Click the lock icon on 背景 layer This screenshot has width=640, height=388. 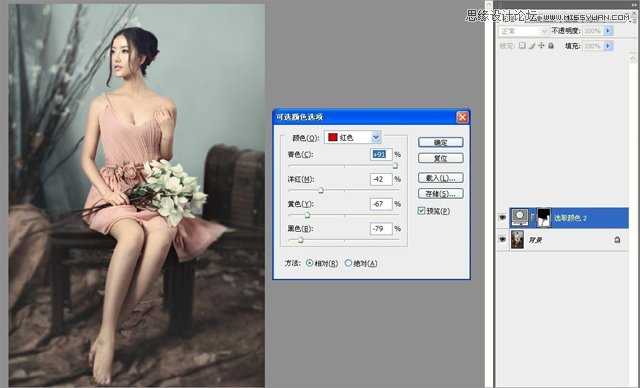[617, 240]
